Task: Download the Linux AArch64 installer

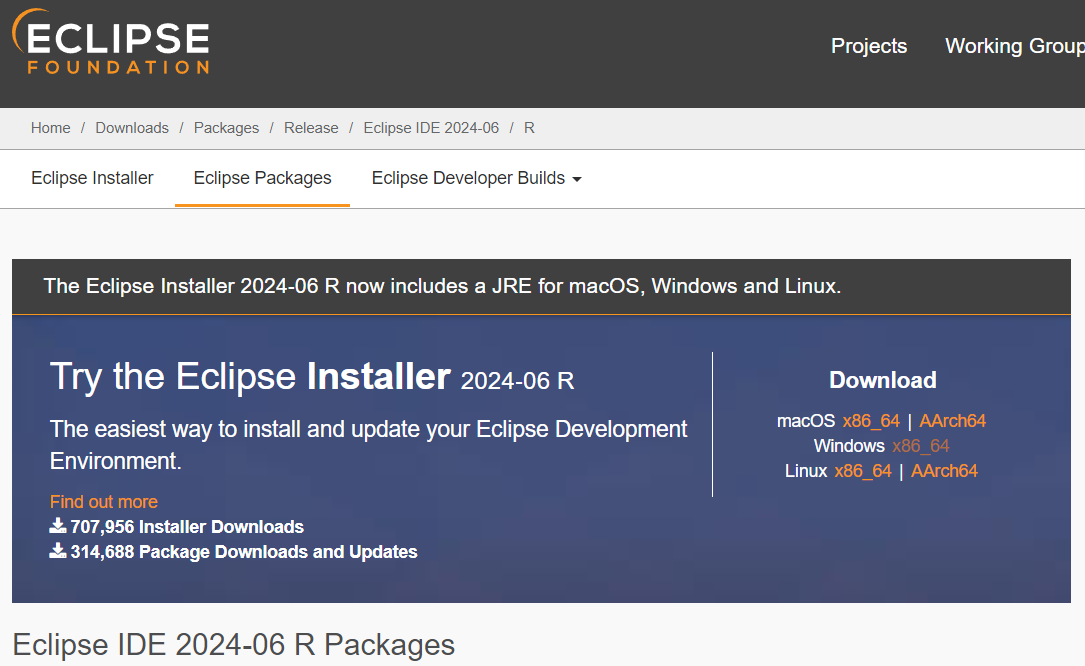Action: pyautogui.click(x=944, y=470)
